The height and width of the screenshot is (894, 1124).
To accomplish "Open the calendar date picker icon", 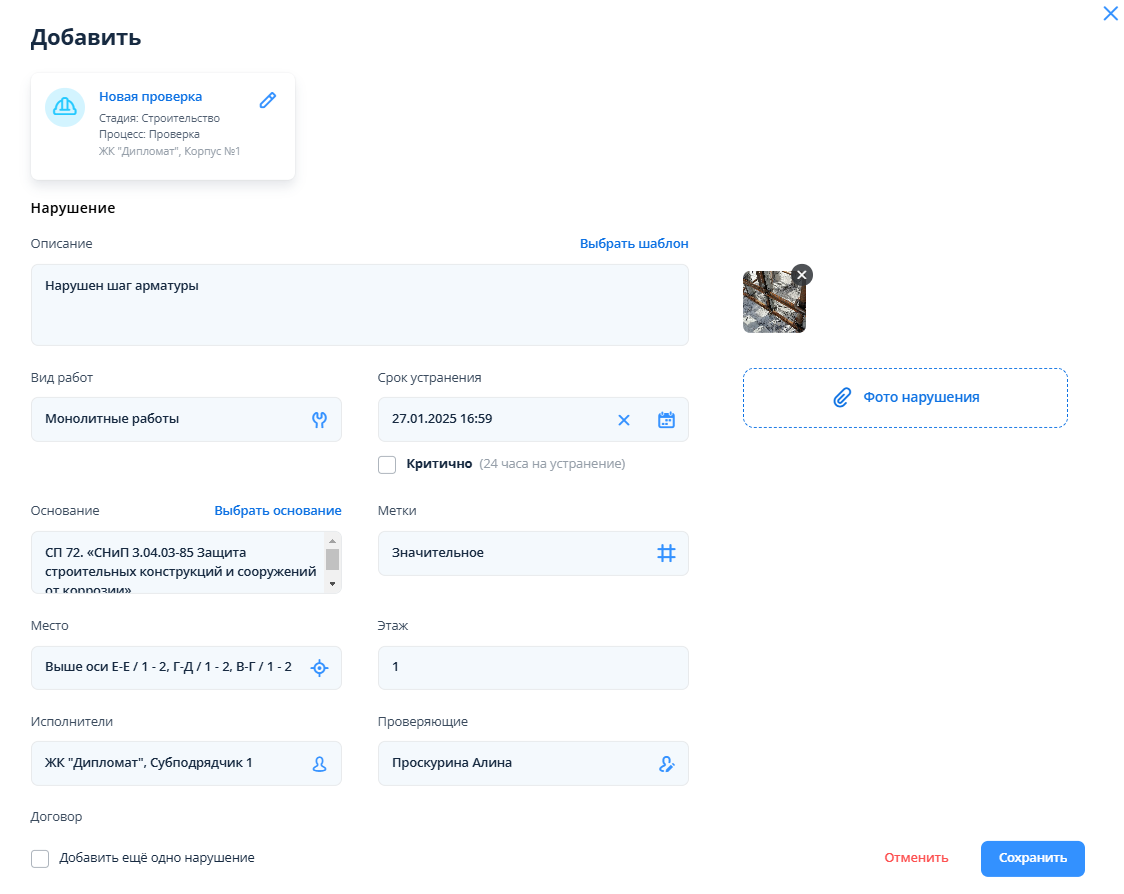I will click(666, 420).
